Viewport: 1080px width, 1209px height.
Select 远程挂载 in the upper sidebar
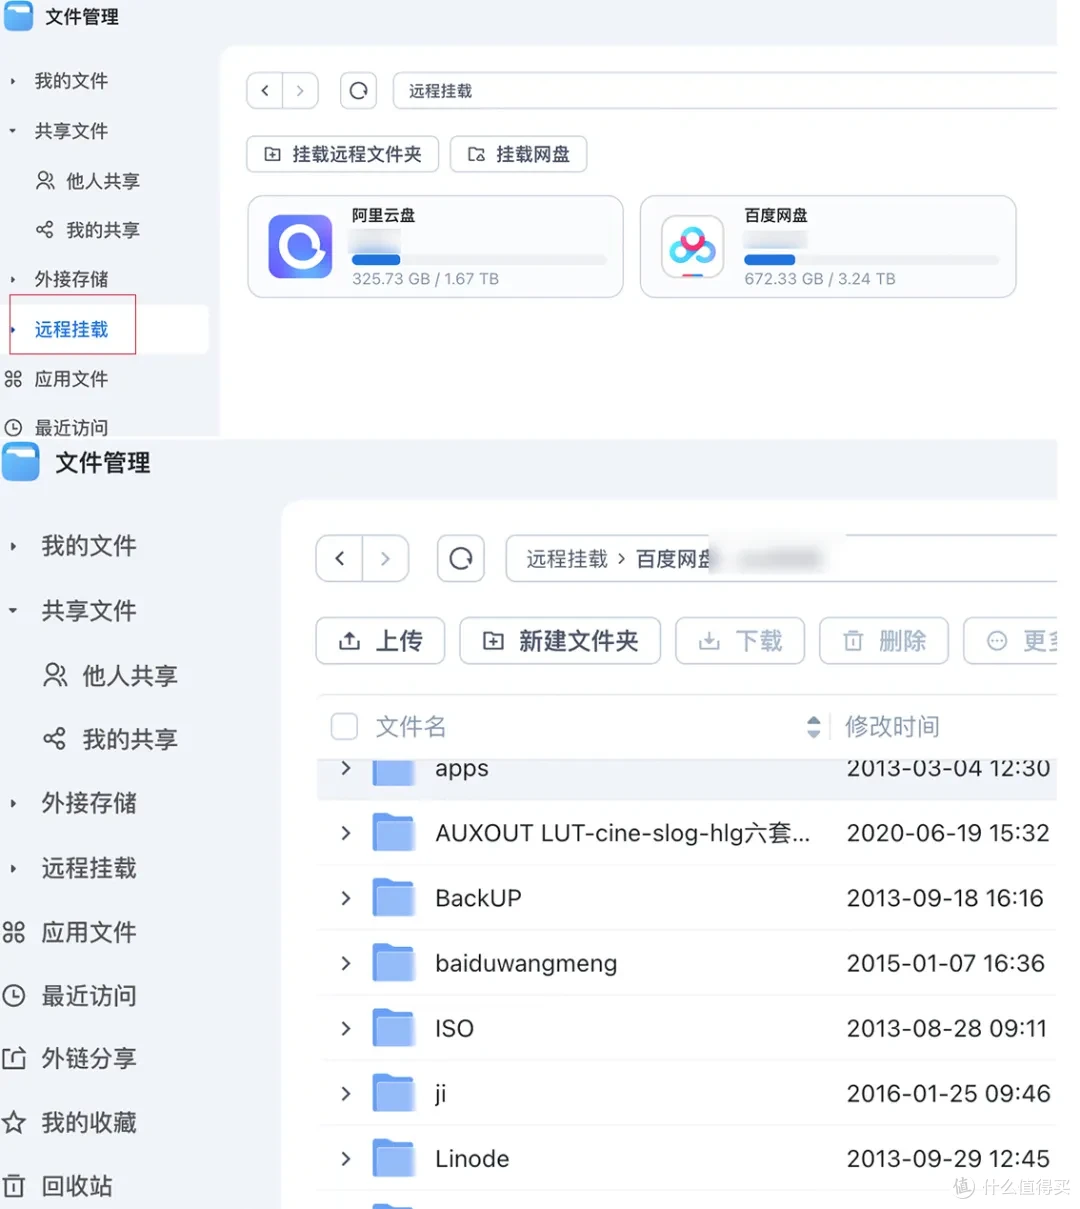click(71, 329)
